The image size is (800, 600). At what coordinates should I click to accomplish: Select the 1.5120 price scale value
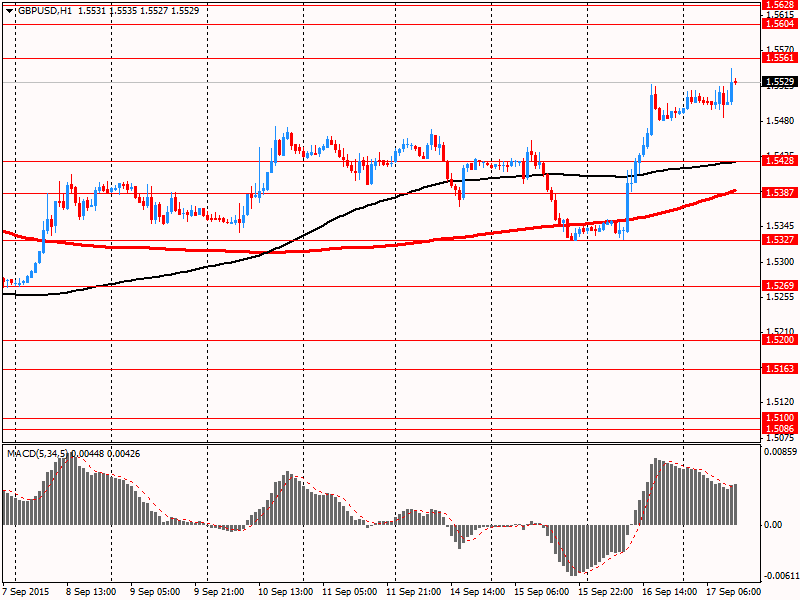(781, 402)
